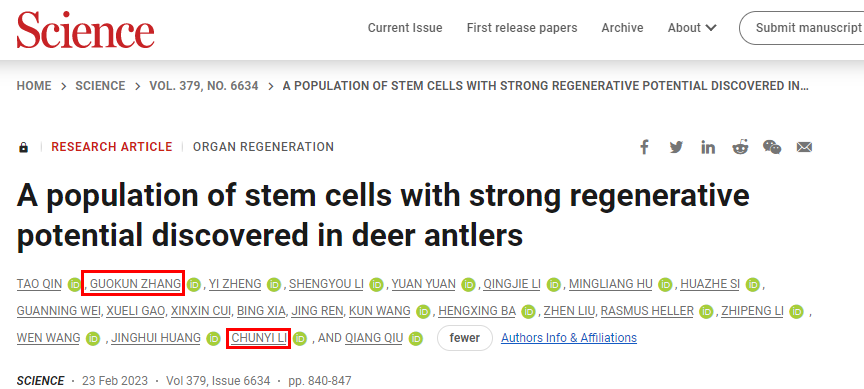This screenshot has width=864, height=389.
Task: Open Vol. 379, No. 6634 breadcrumb
Action: (204, 86)
